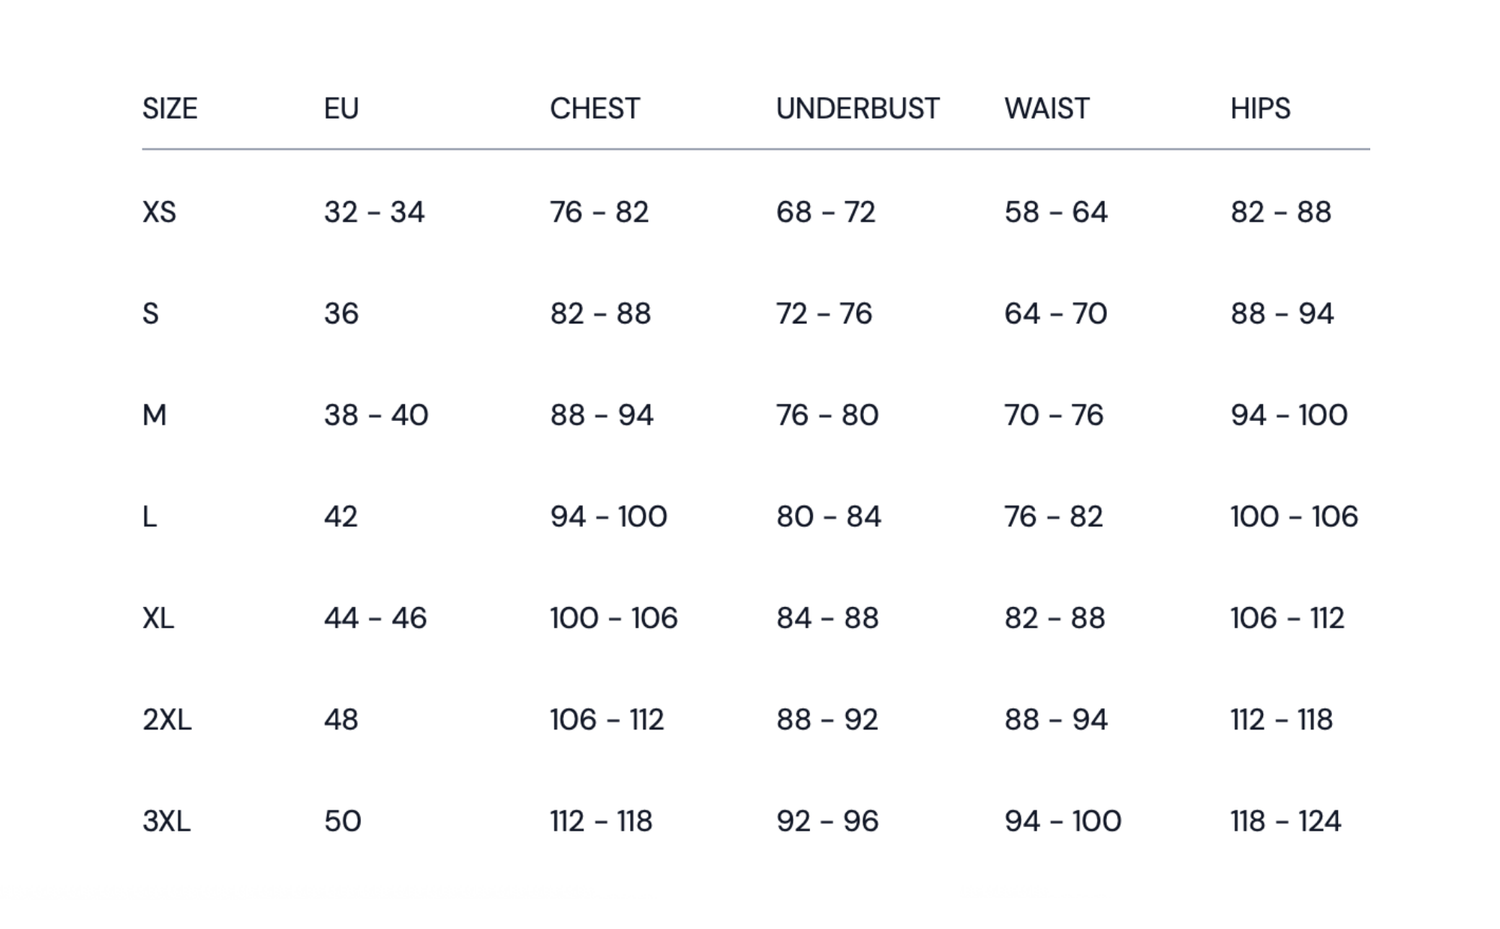Click the CHEST column header
1500x929 pixels.
(595, 108)
